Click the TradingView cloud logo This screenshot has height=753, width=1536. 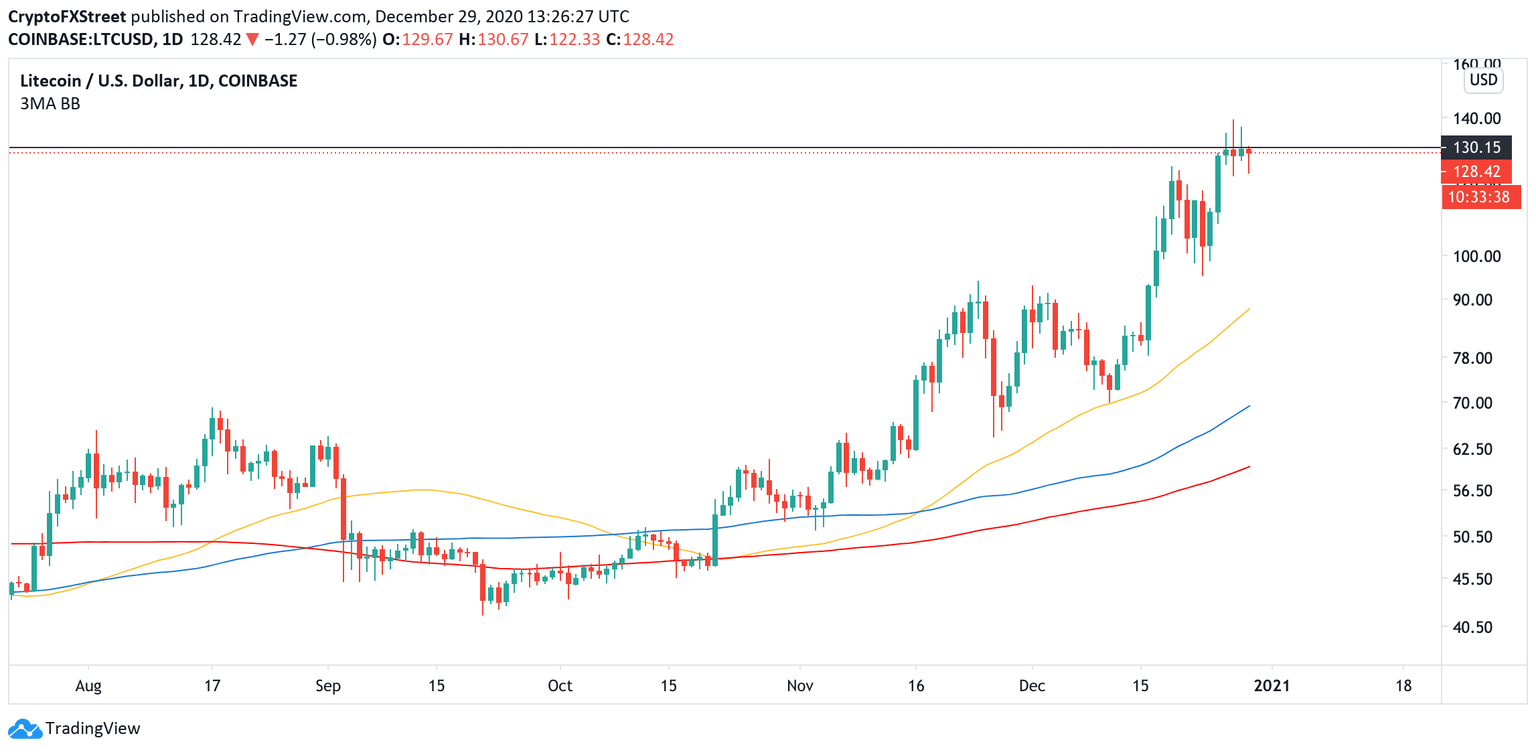tap(23, 727)
